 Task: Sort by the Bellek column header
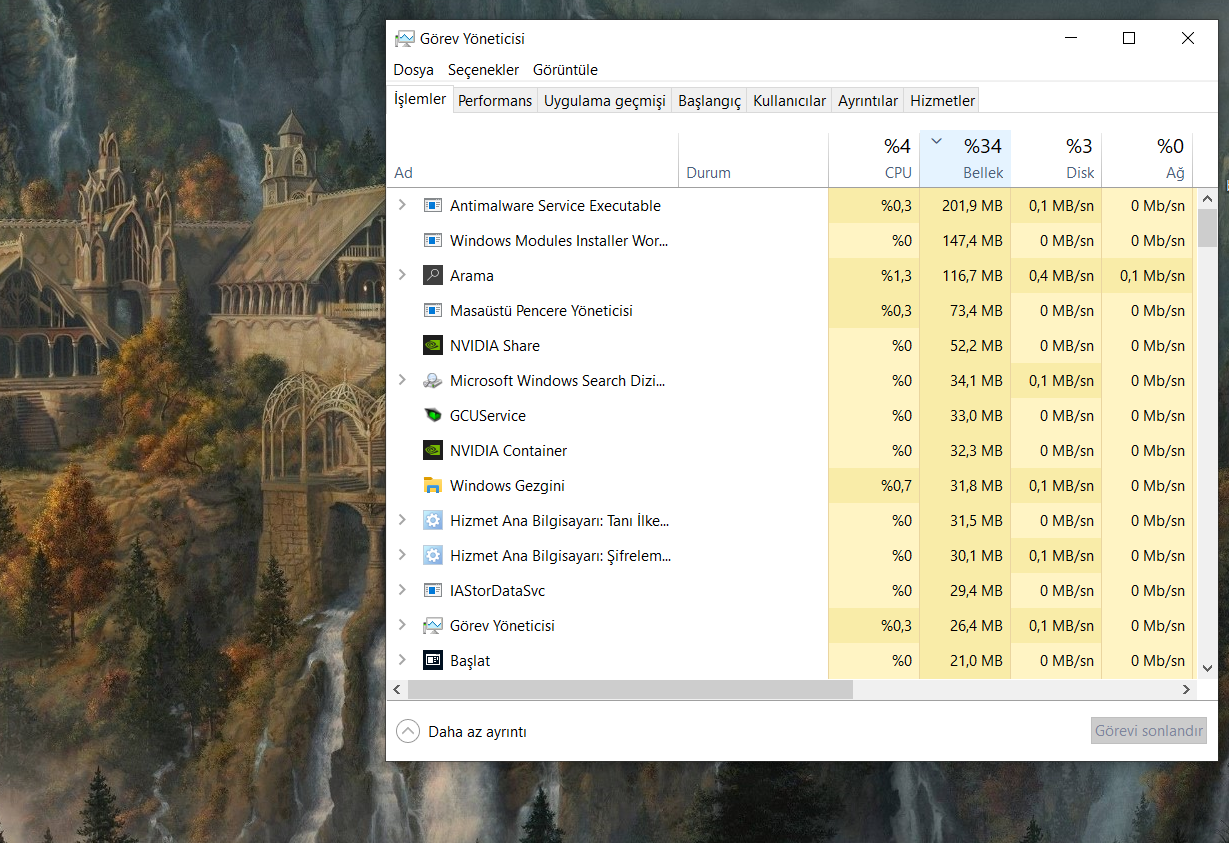tap(965, 159)
